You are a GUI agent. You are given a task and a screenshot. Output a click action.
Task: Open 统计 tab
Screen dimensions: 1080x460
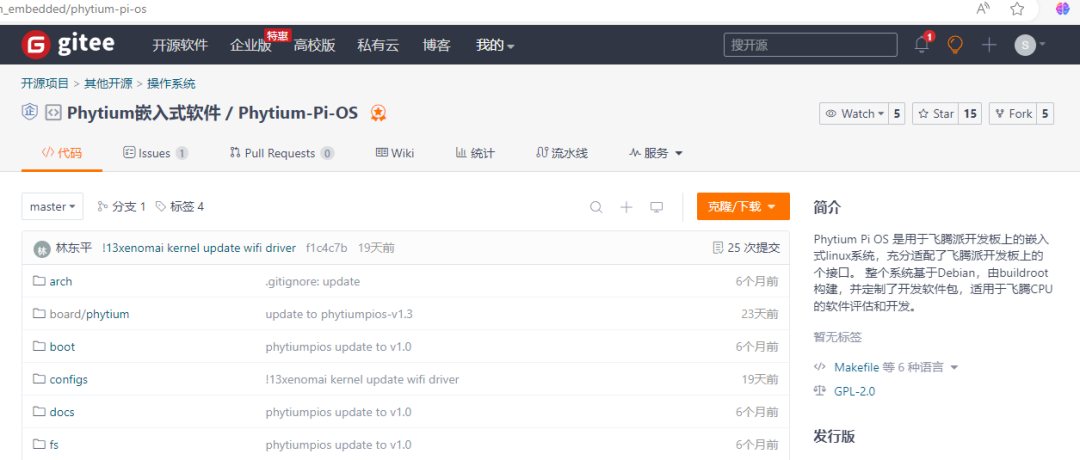pyautogui.click(x=475, y=153)
